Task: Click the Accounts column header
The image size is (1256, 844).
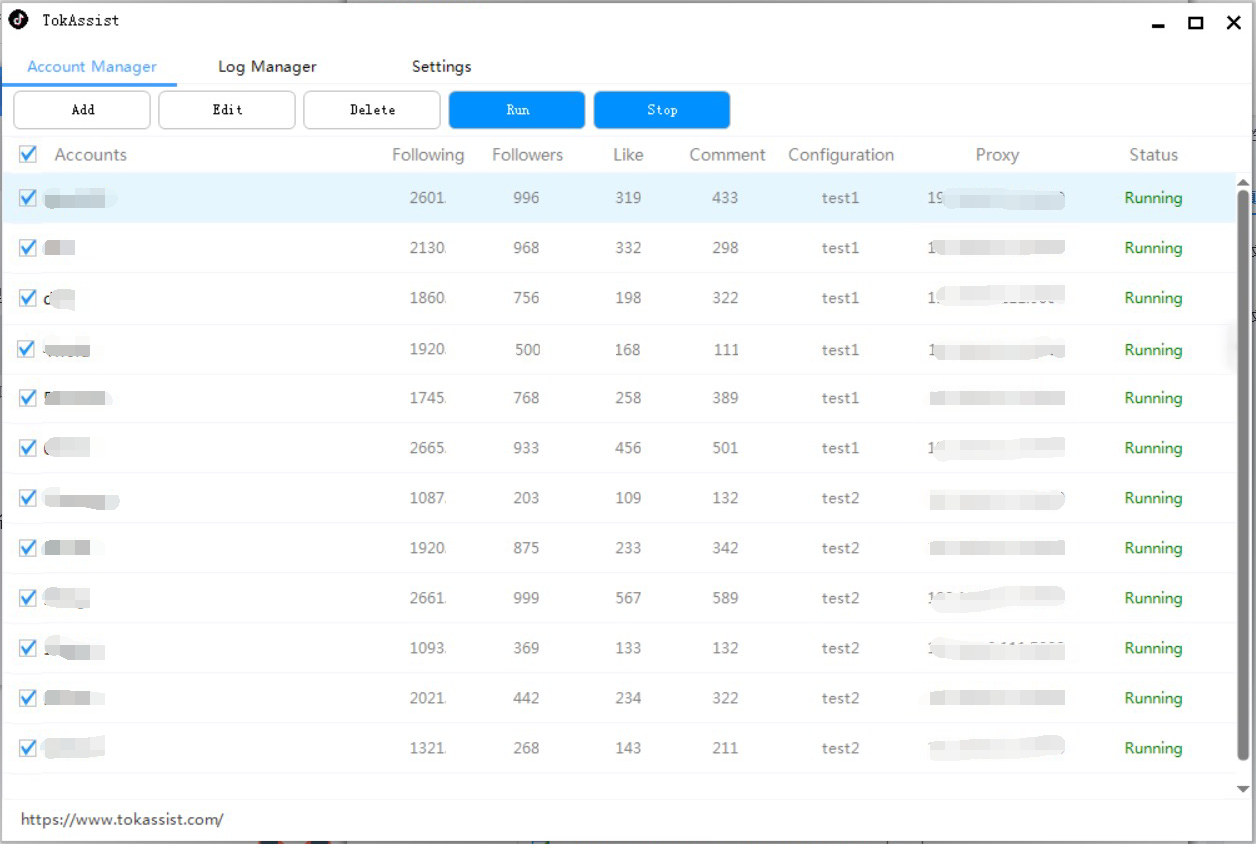Action: pyautogui.click(x=90, y=155)
